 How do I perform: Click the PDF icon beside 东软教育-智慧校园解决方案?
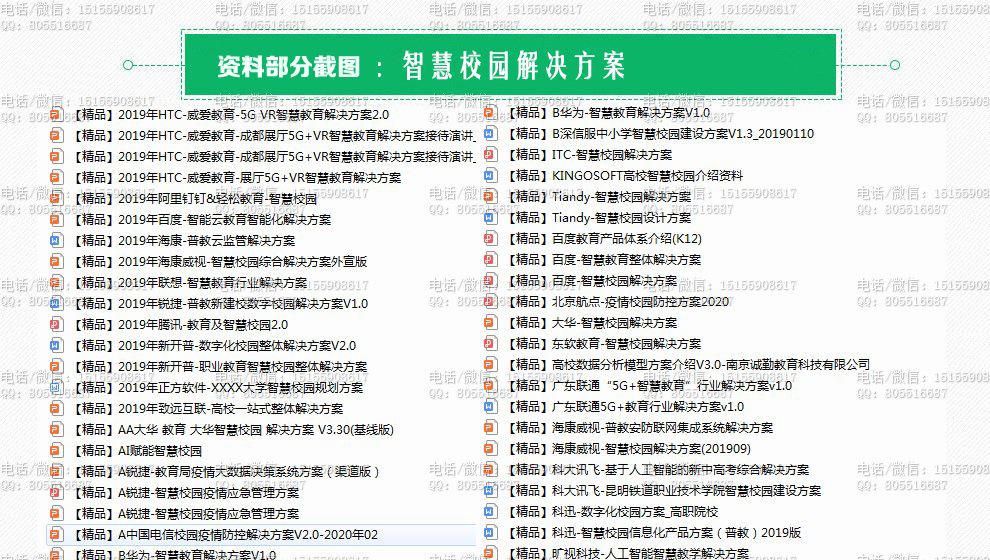pyautogui.click(x=490, y=343)
